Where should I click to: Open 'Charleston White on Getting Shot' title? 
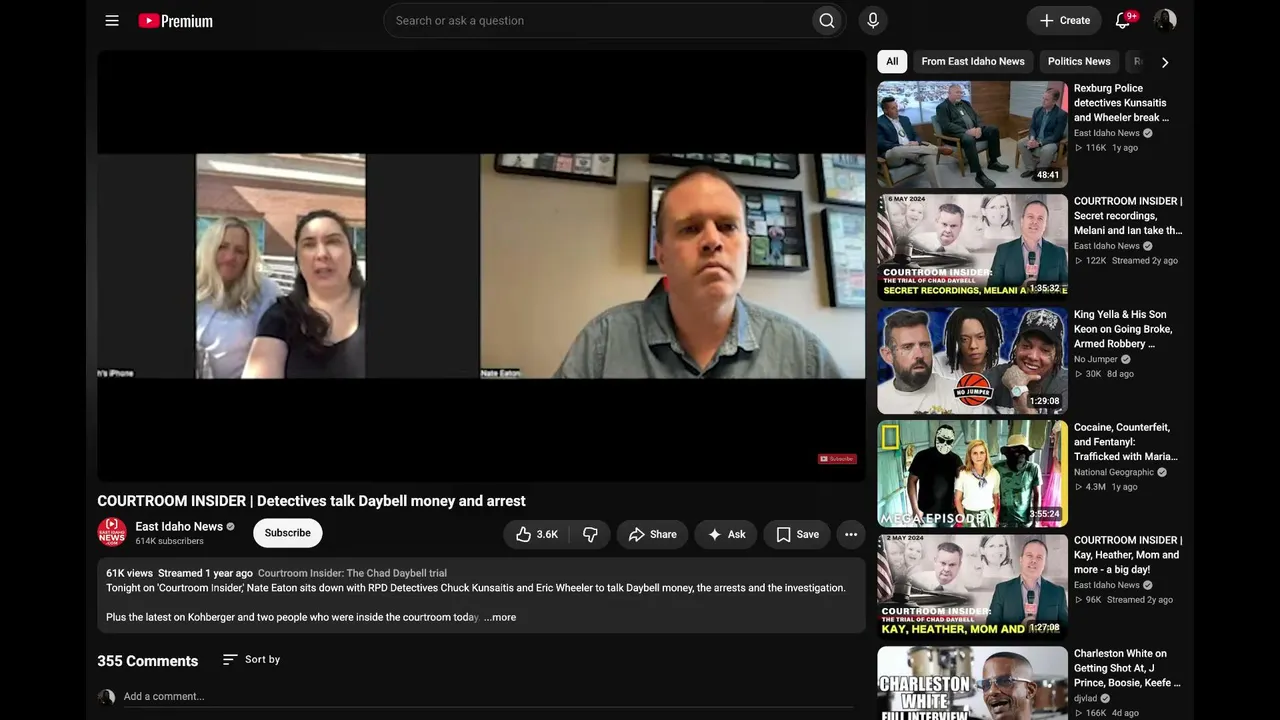pyautogui.click(x=1127, y=668)
